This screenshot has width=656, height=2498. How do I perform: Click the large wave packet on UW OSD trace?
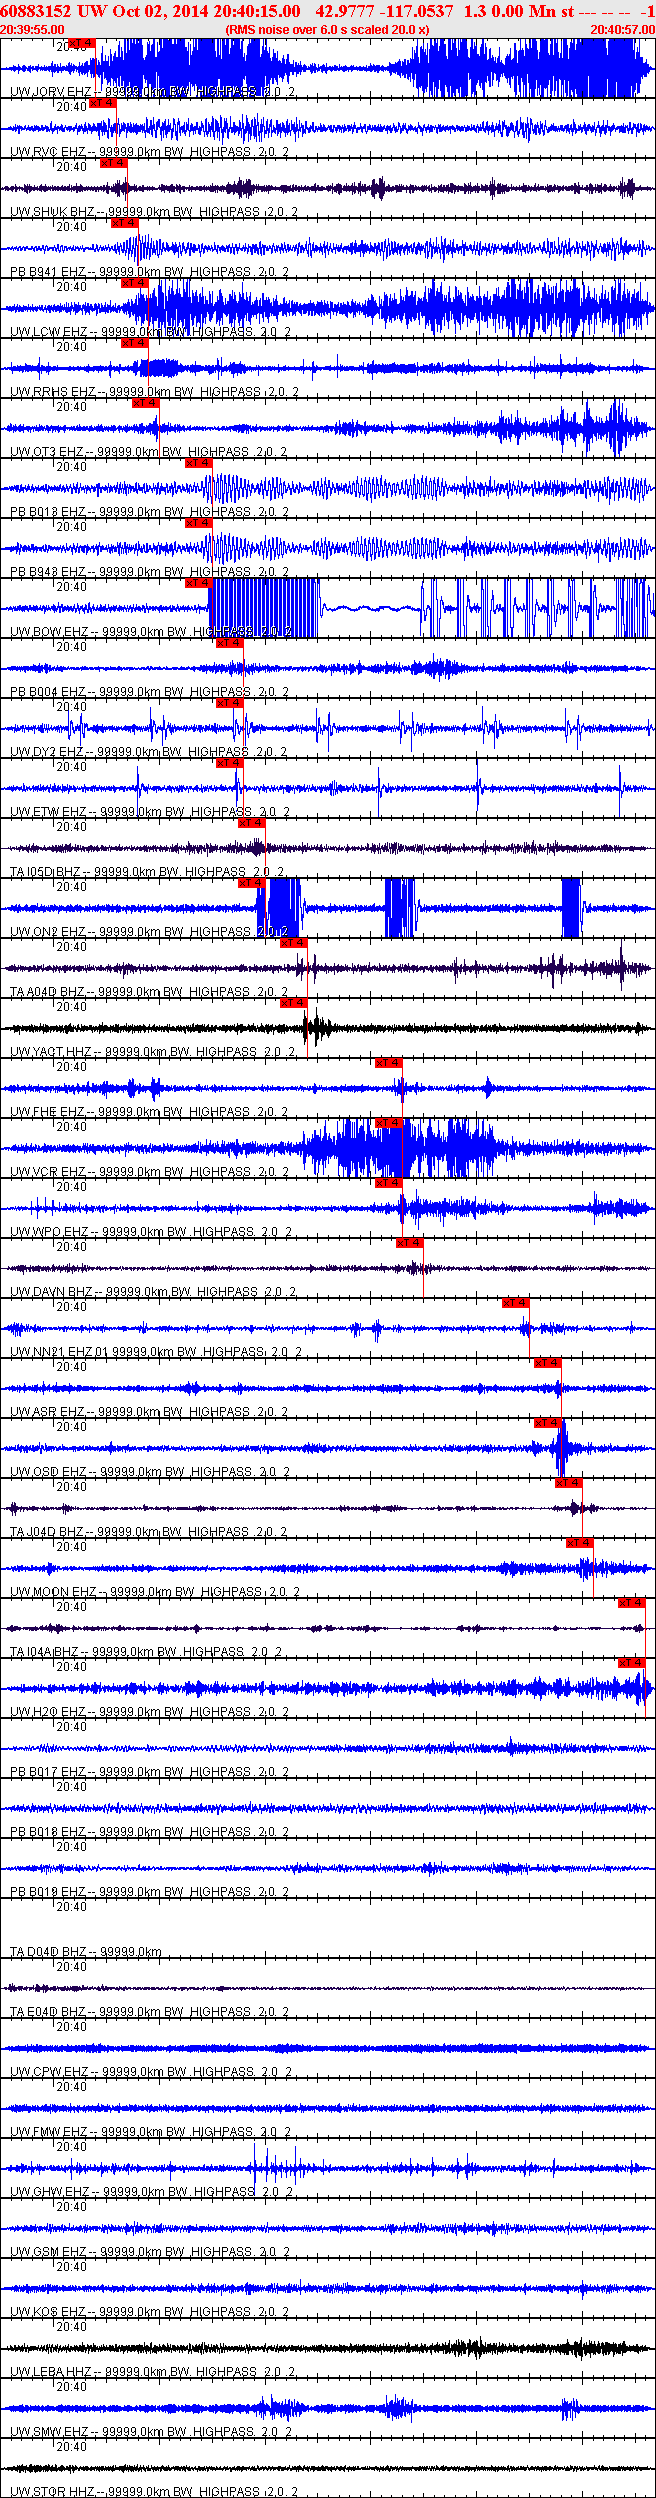(562, 1448)
